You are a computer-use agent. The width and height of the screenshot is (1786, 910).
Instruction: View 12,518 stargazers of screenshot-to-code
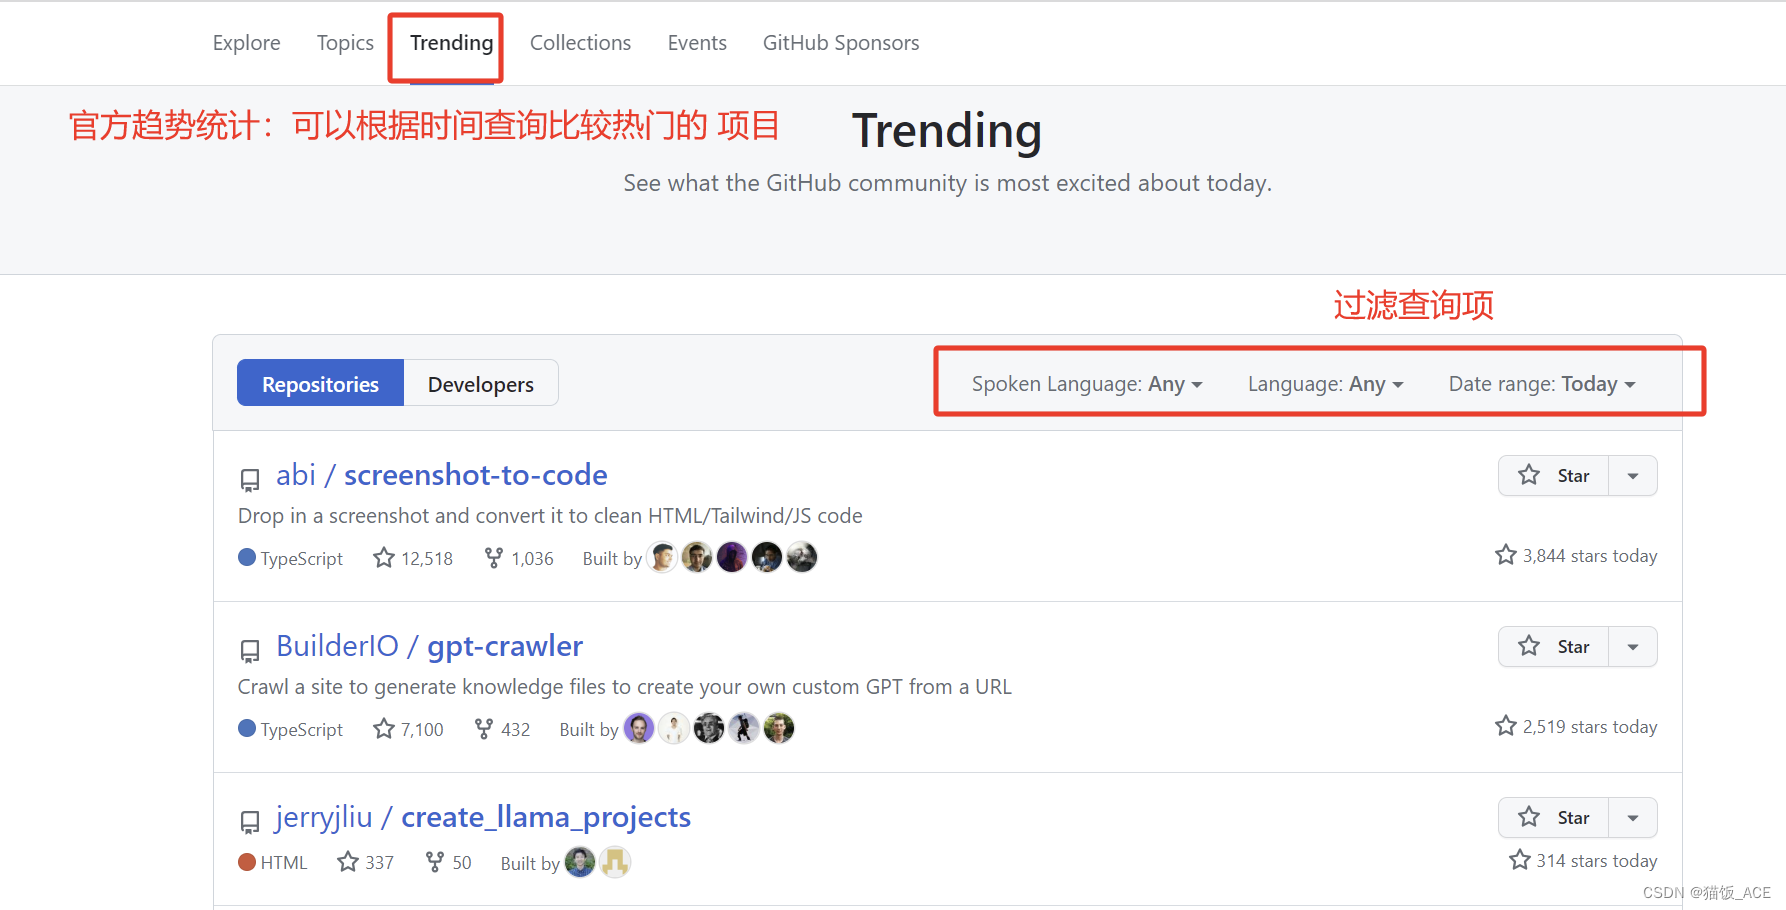413,558
